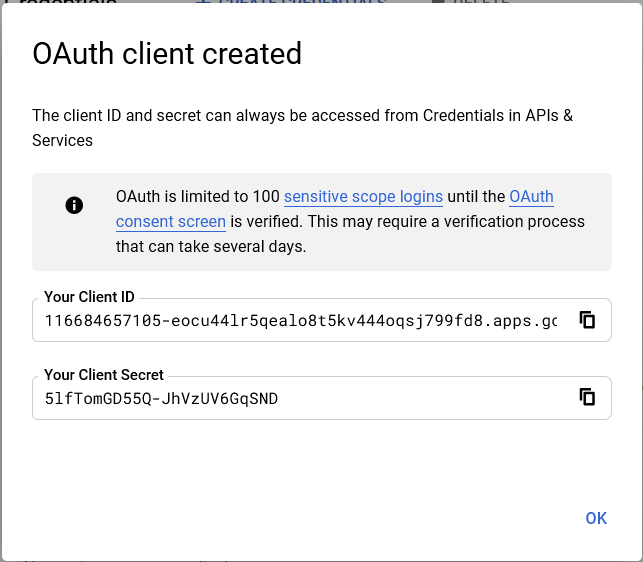Image resolution: width=643 pixels, height=562 pixels.
Task: Click the Credentials page title behind dialog
Action: click(x=60, y=3)
